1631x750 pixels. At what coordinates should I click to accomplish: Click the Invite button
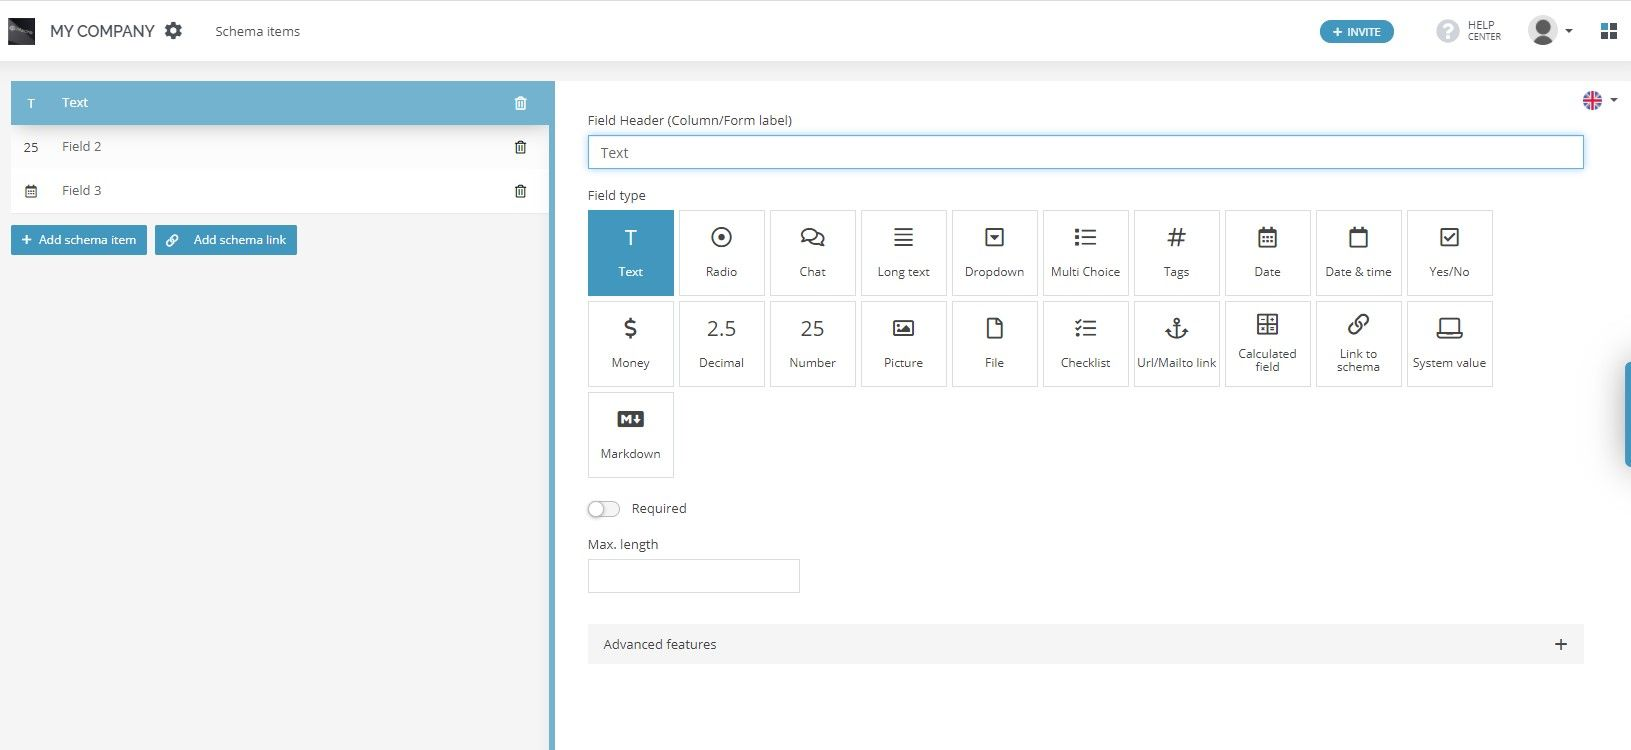tap(1356, 32)
